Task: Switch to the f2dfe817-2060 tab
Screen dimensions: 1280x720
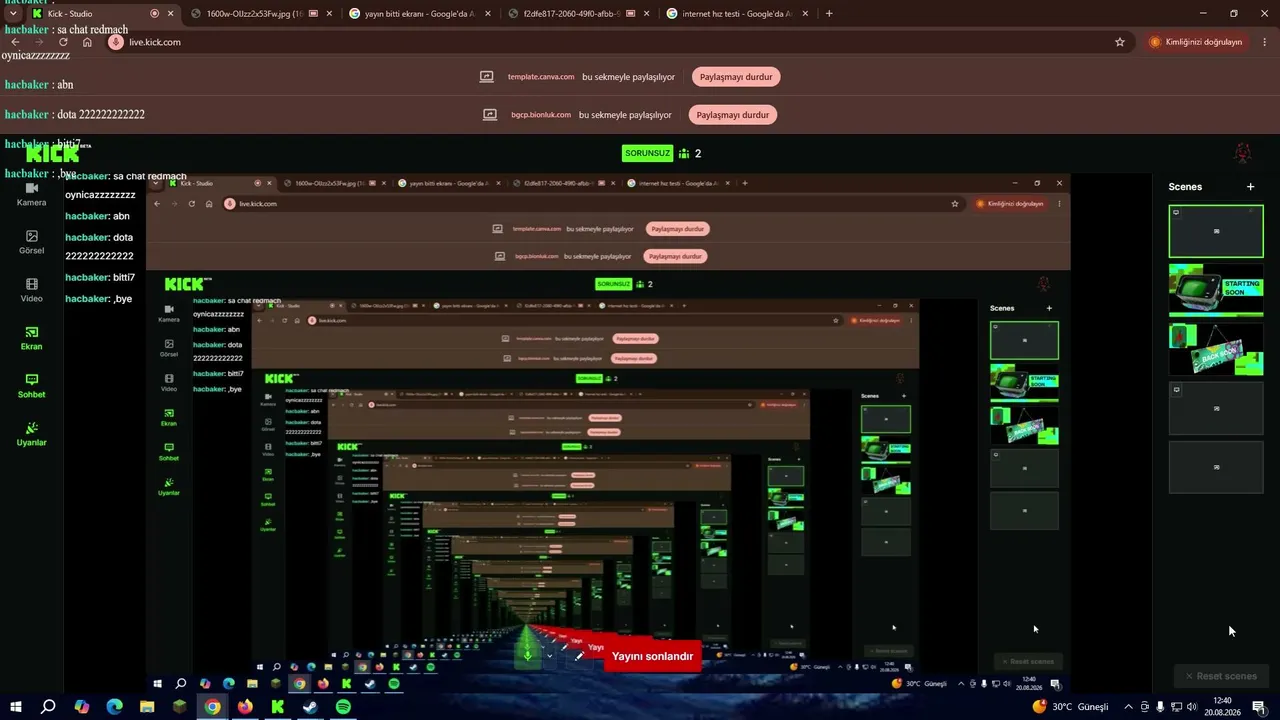Action: pos(578,14)
